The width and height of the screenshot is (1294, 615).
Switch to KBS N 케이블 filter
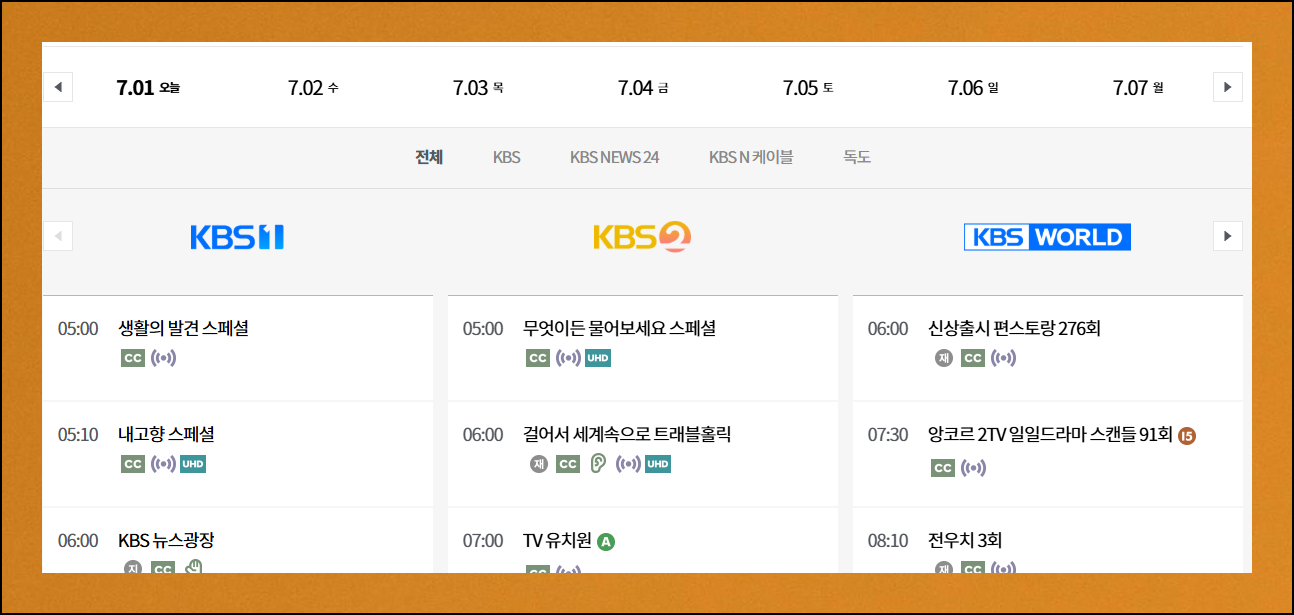751,157
